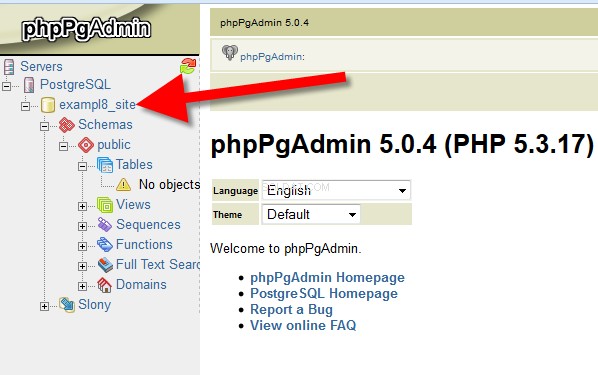
Task: Expand the Full Text Search node
Action: point(82,266)
